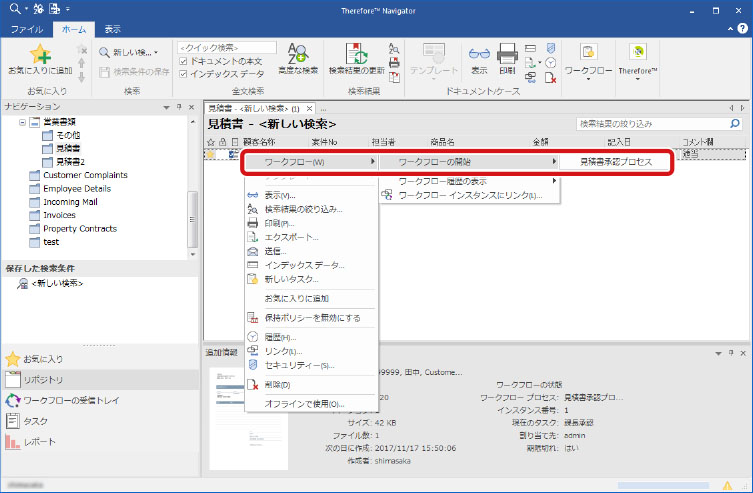Viewport: 753px width, 493px height.
Task: Click the 検索結果の絞り込み search field
Action: [655, 123]
